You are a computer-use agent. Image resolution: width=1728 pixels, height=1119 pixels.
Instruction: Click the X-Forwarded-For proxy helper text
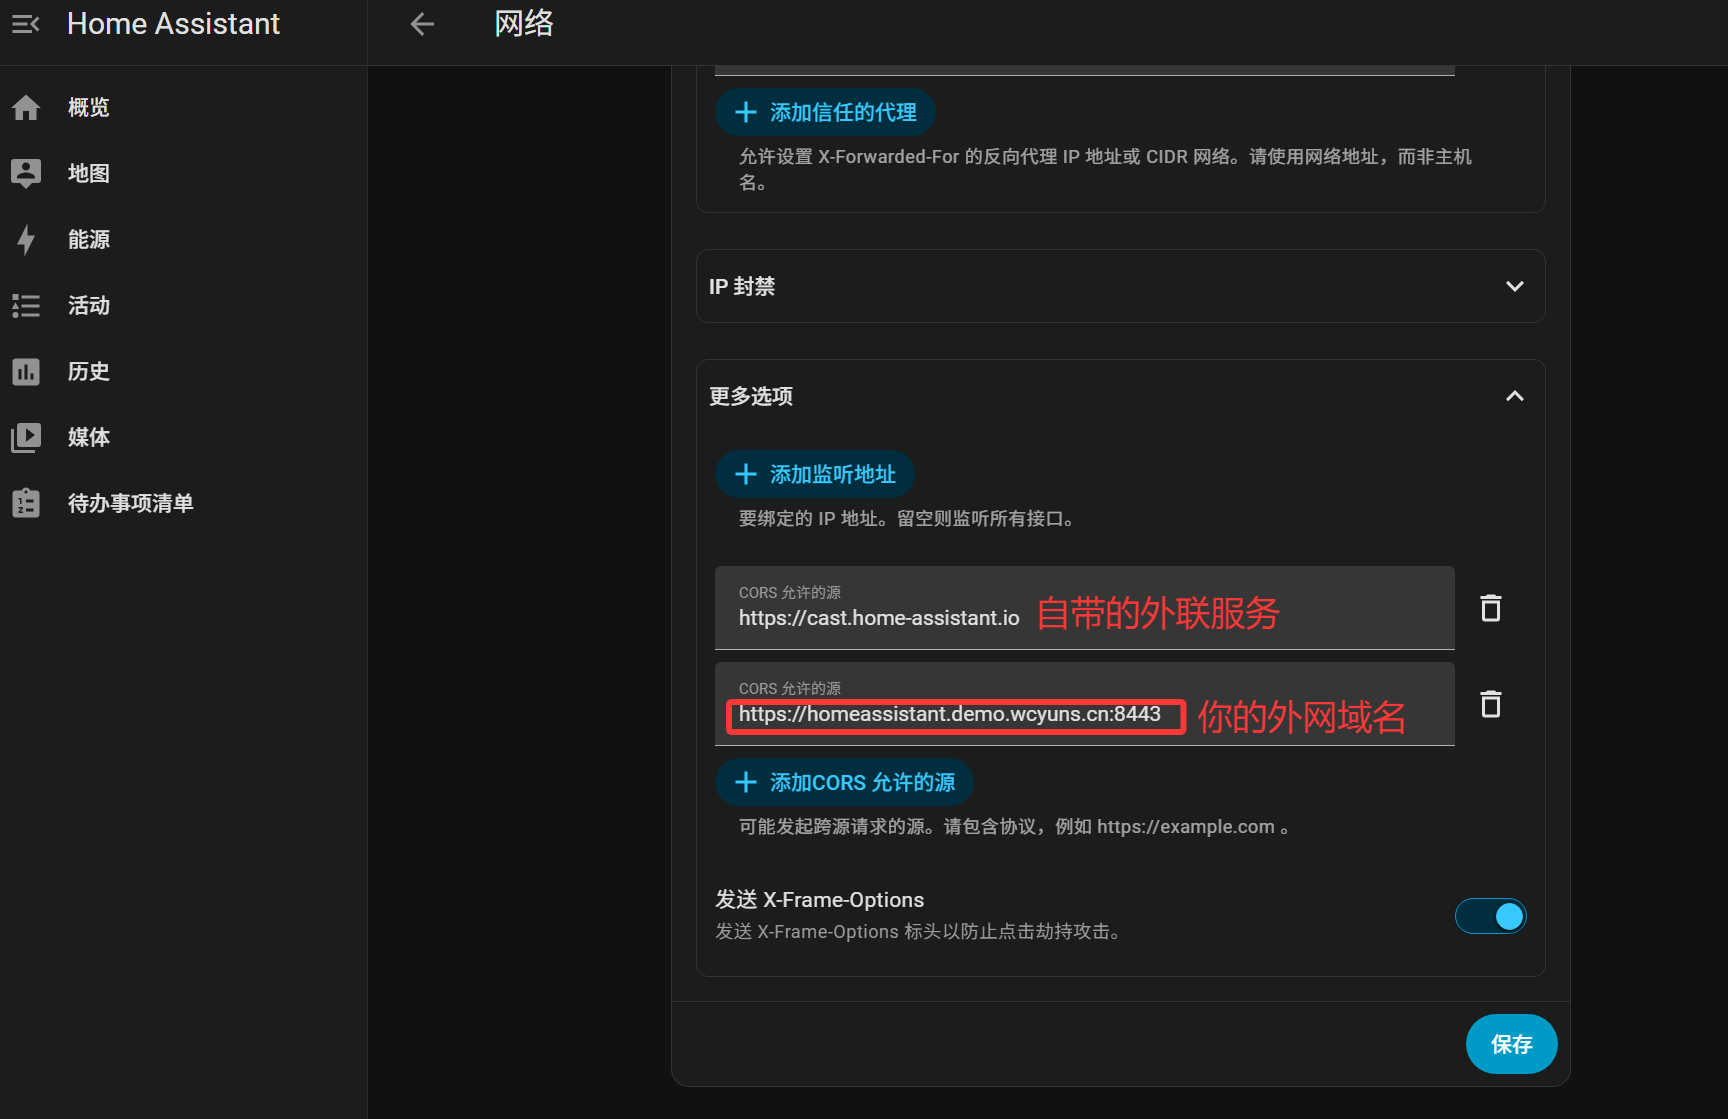point(1105,169)
